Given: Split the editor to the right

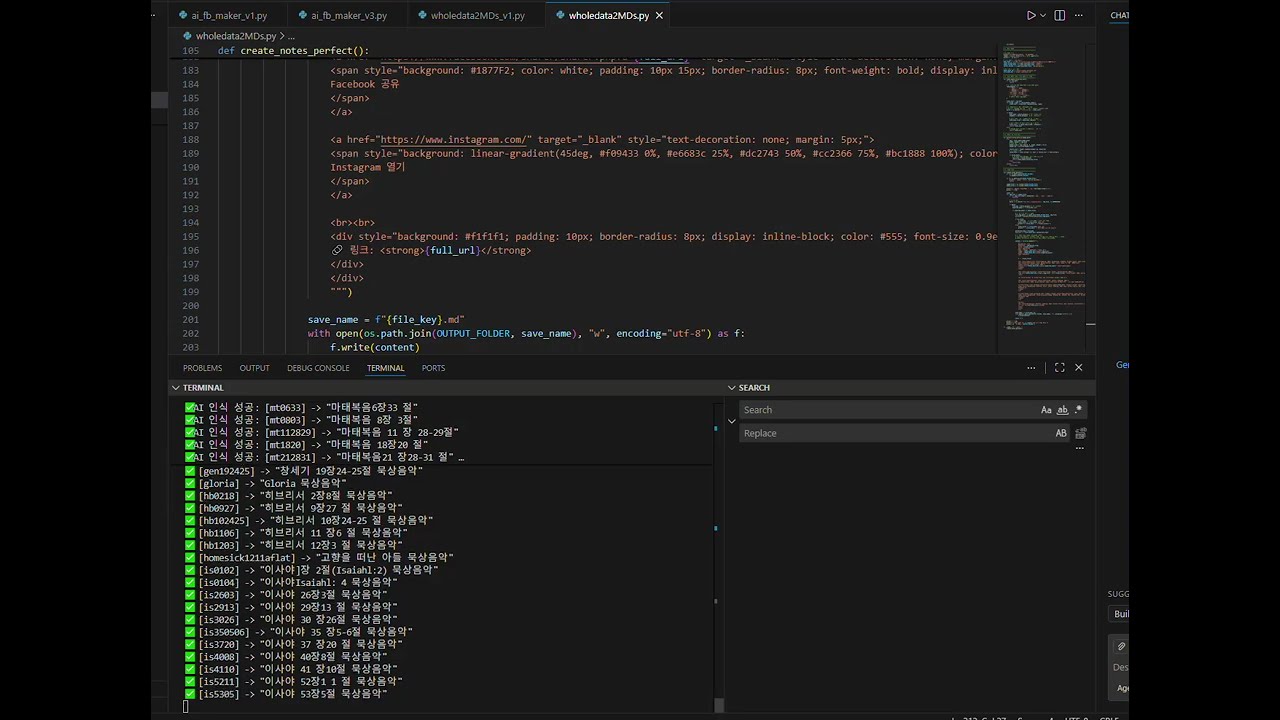Looking at the screenshot, I should click(1060, 15).
